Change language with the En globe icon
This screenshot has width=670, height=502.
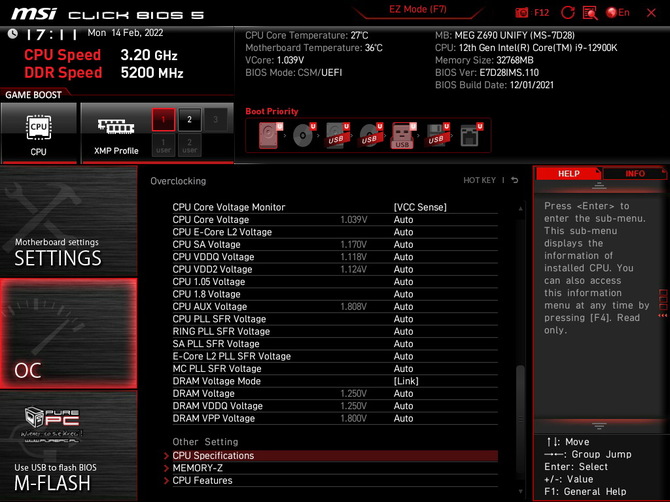pyautogui.click(x=618, y=12)
